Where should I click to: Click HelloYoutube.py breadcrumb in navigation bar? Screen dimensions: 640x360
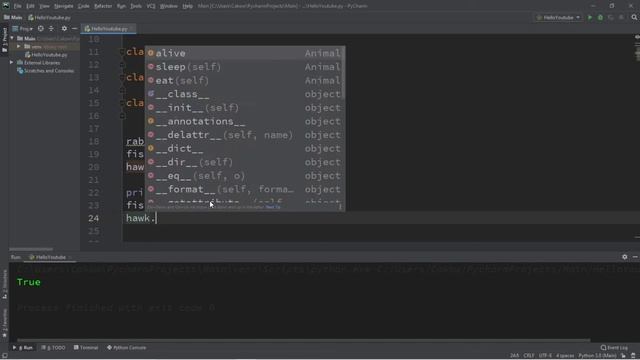pos(49,18)
